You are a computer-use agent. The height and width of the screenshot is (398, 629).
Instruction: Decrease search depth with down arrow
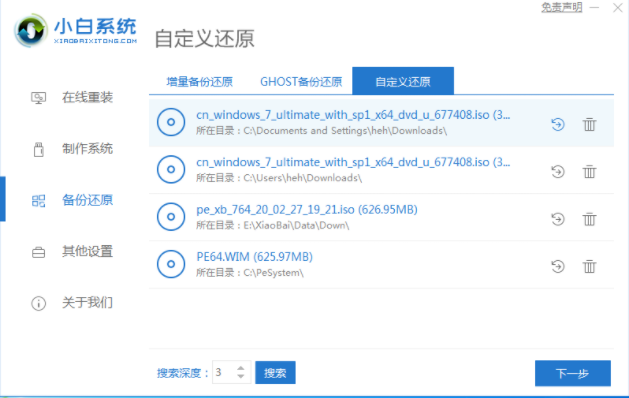pos(241,376)
